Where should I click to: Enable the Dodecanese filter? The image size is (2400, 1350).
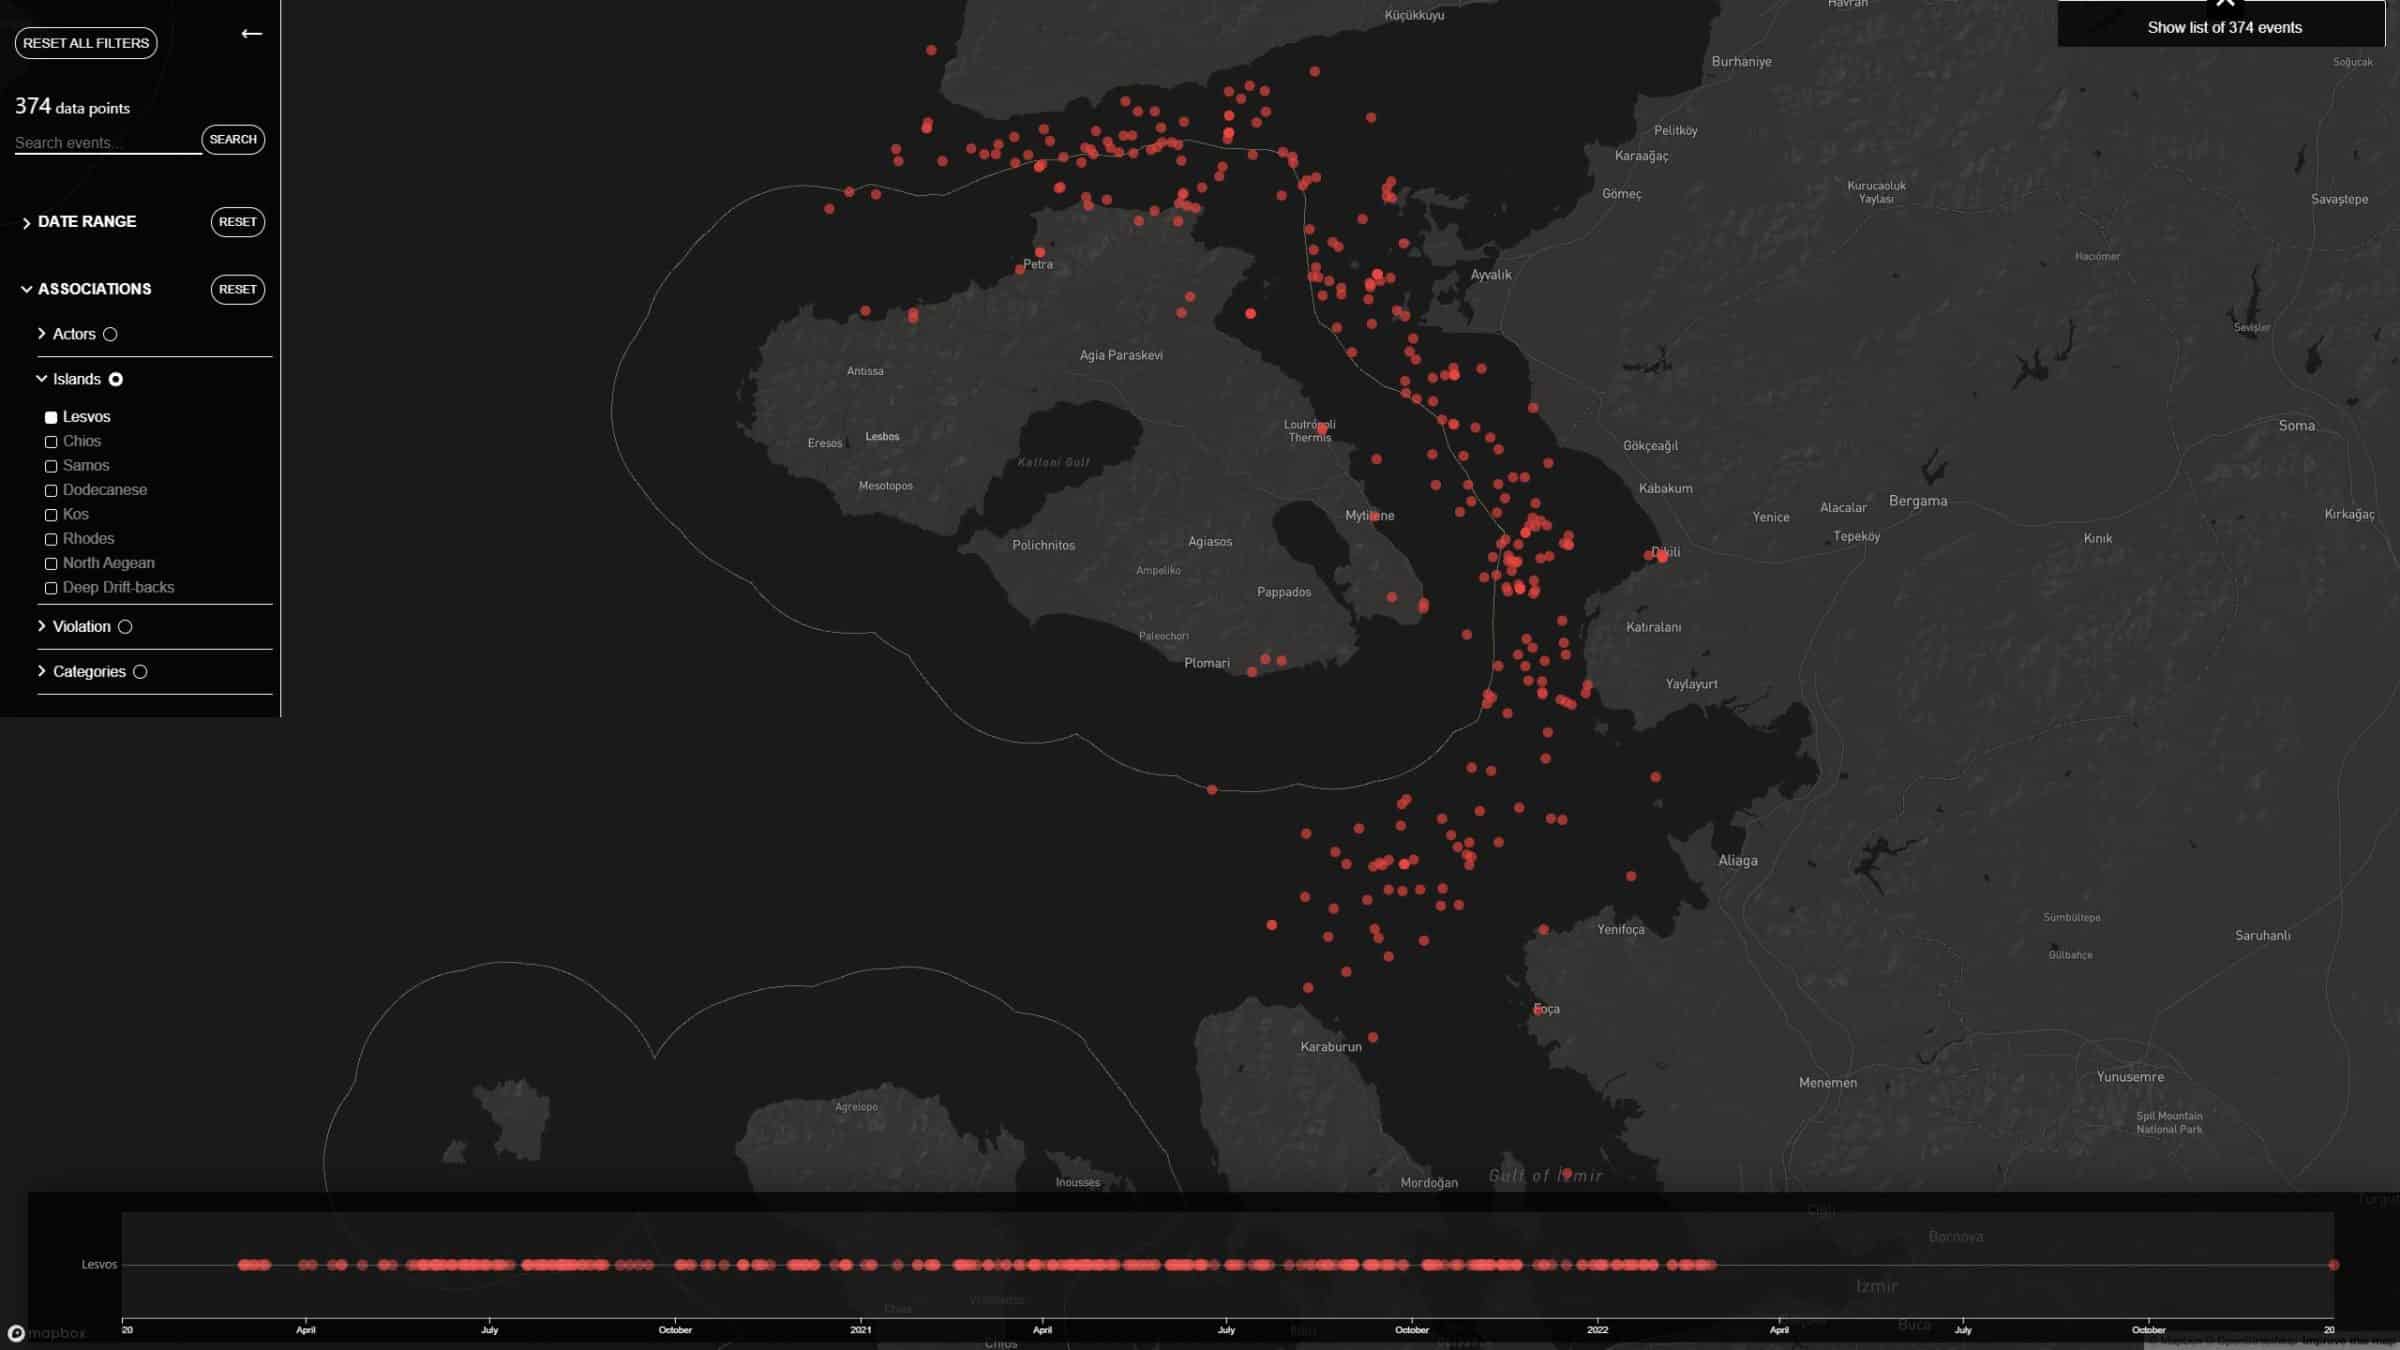51,490
